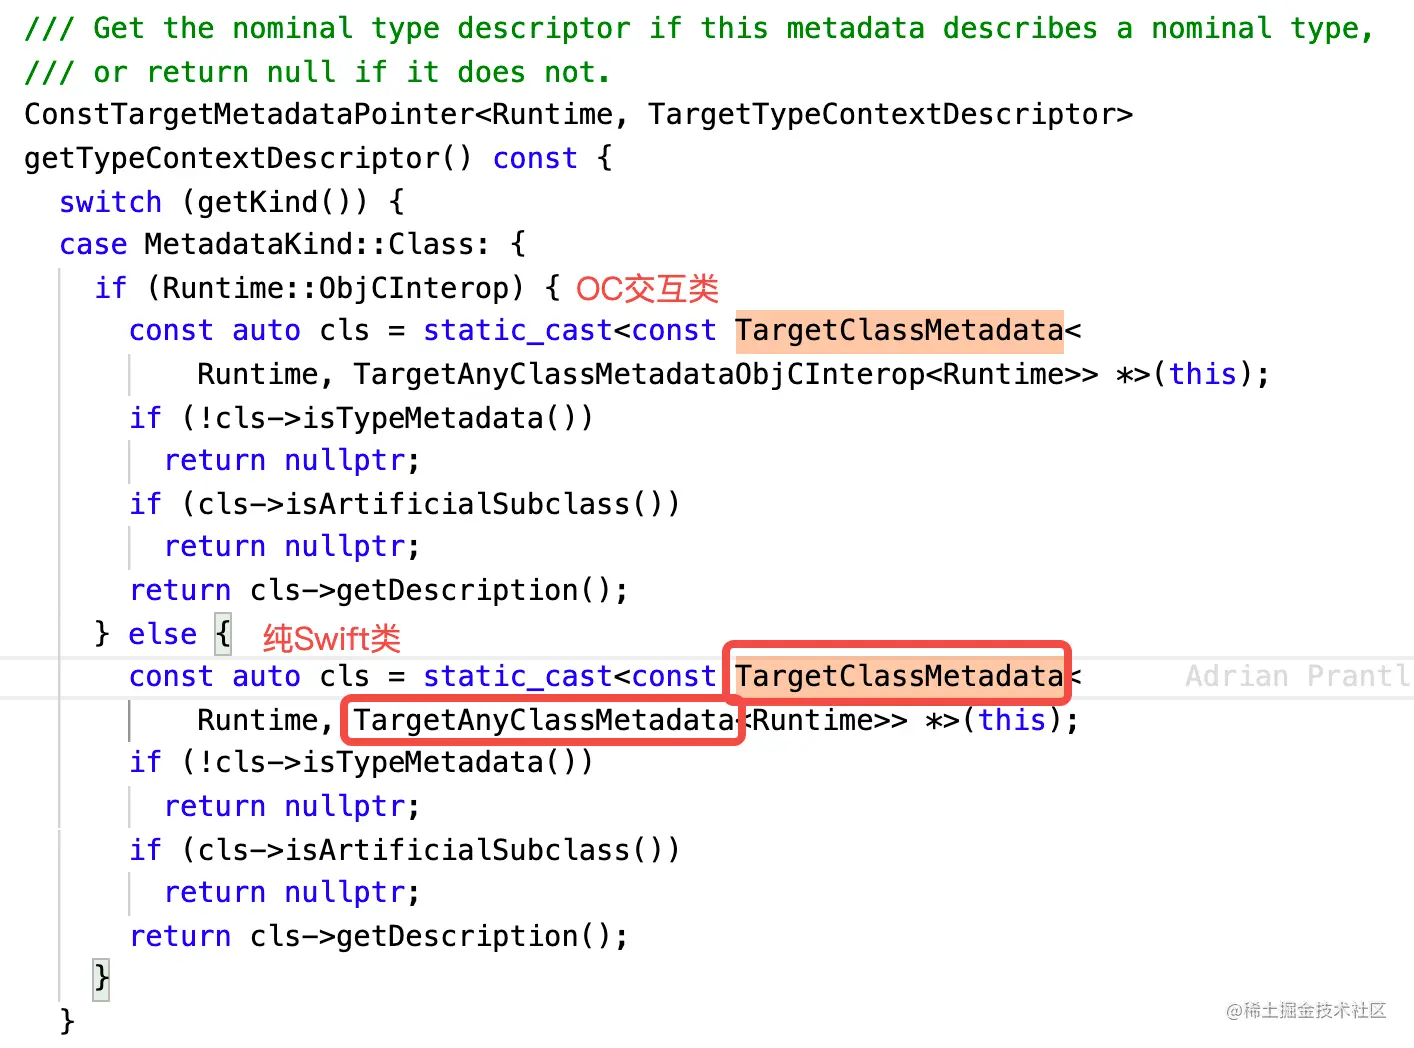Image resolution: width=1414 pixels, height=1048 pixels.
Task: Click the const qualifier after getTypeContextDescriptor()
Action: coord(535,158)
